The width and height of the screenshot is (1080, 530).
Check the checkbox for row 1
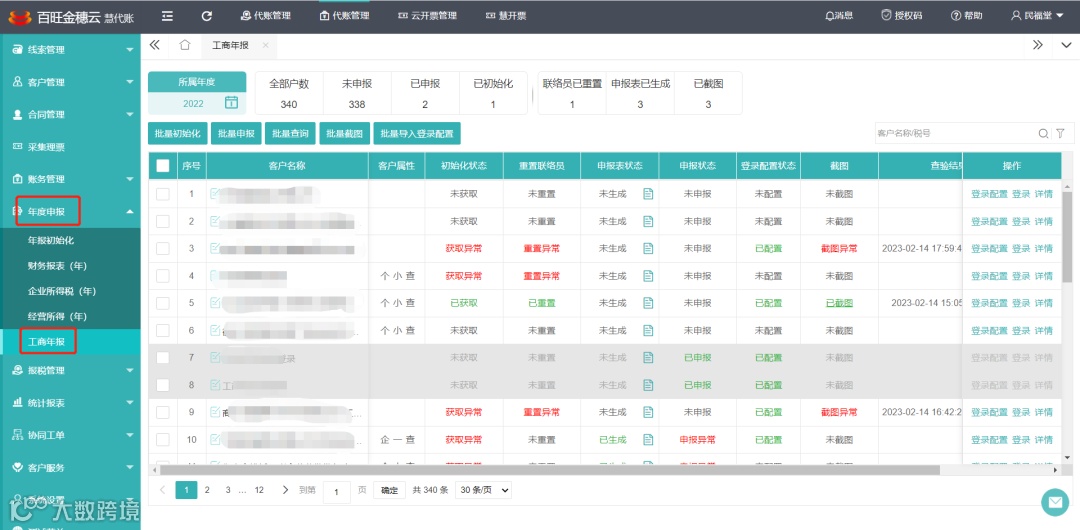pyautogui.click(x=163, y=194)
